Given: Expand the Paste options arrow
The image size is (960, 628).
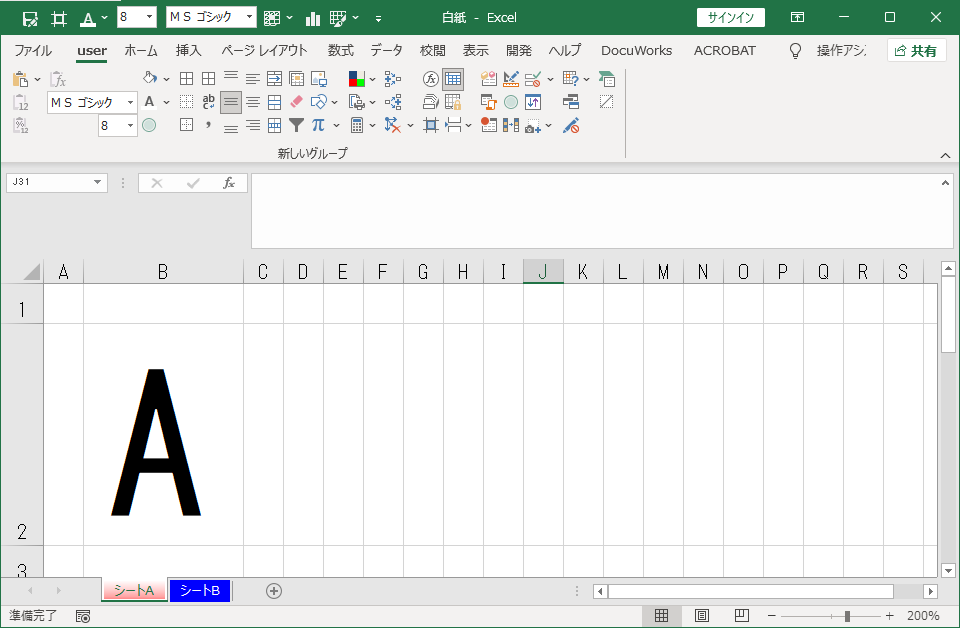Looking at the screenshot, I should tap(37, 79).
